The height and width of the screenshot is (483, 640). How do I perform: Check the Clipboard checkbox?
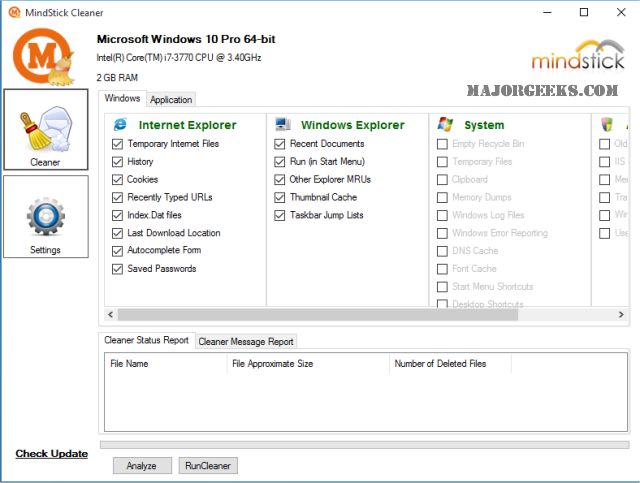(442, 180)
